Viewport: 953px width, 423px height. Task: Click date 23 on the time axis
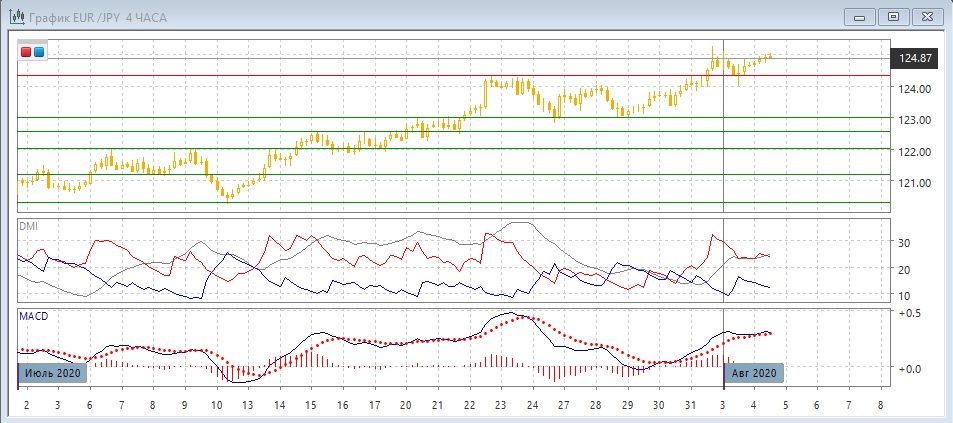tap(500, 406)
